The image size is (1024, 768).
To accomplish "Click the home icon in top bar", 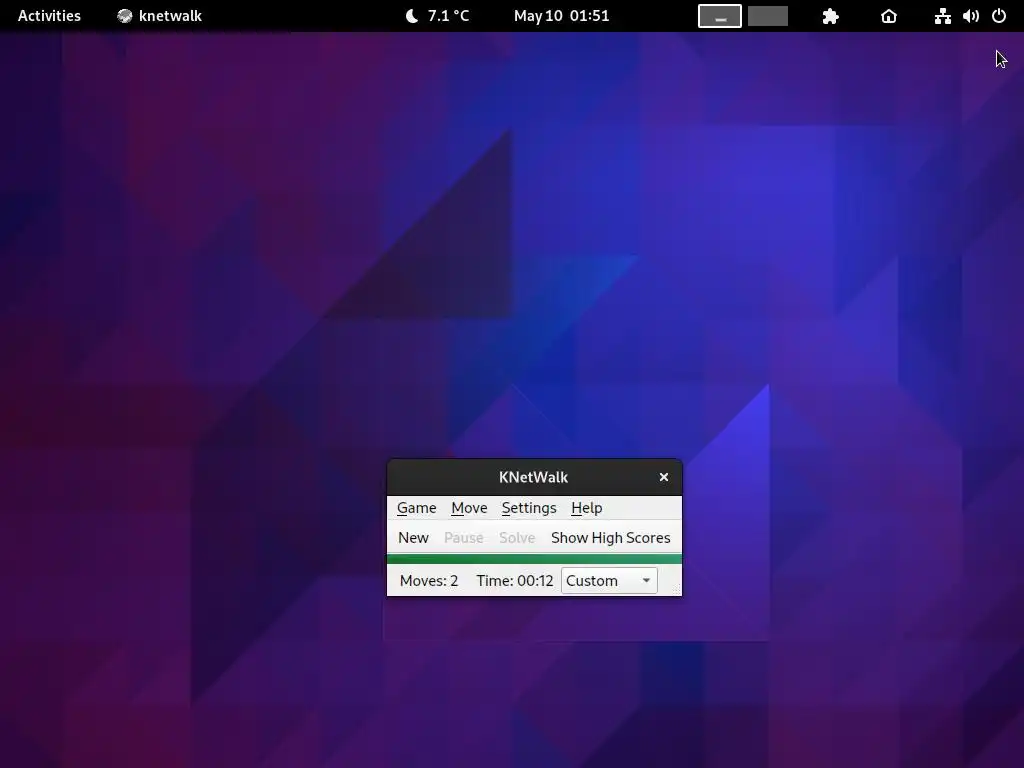I will click(x=889, y=16).
